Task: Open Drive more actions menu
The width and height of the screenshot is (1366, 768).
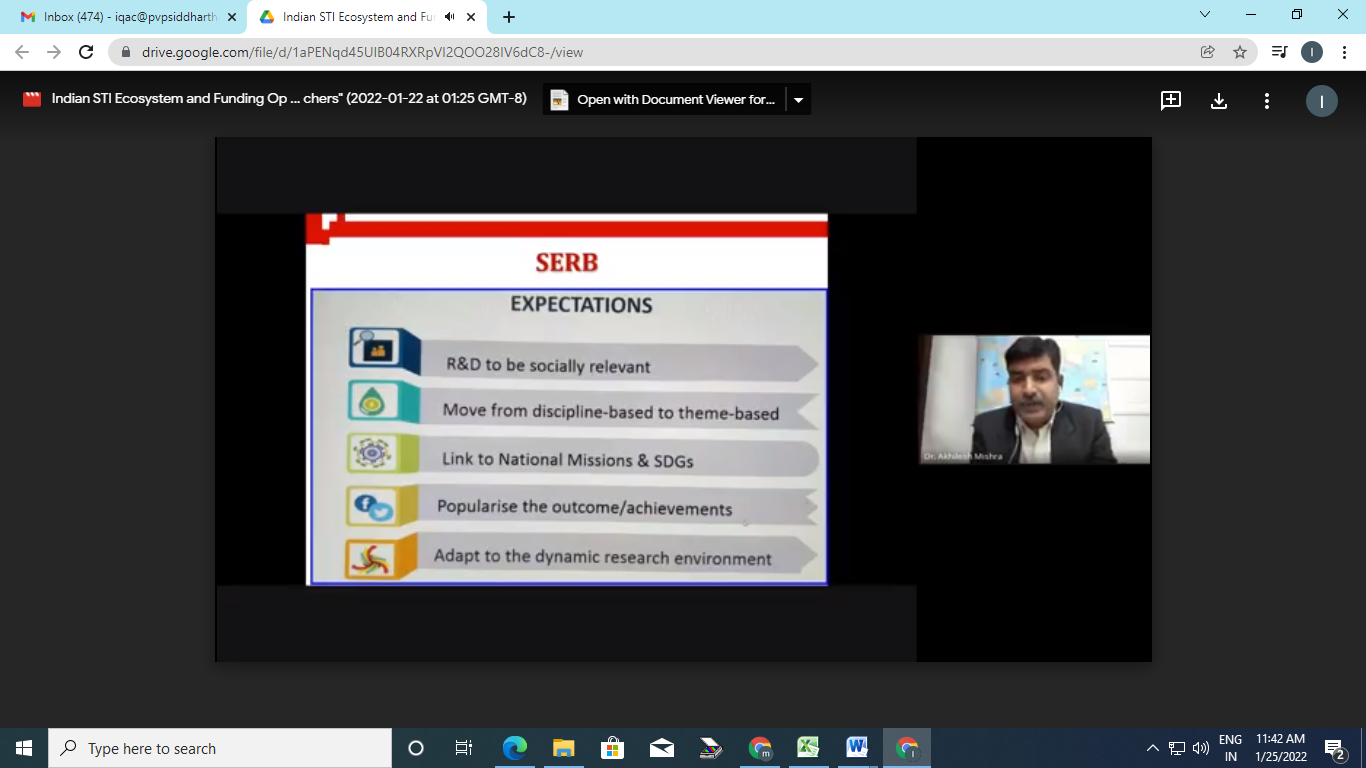Action: (1267, 100)
